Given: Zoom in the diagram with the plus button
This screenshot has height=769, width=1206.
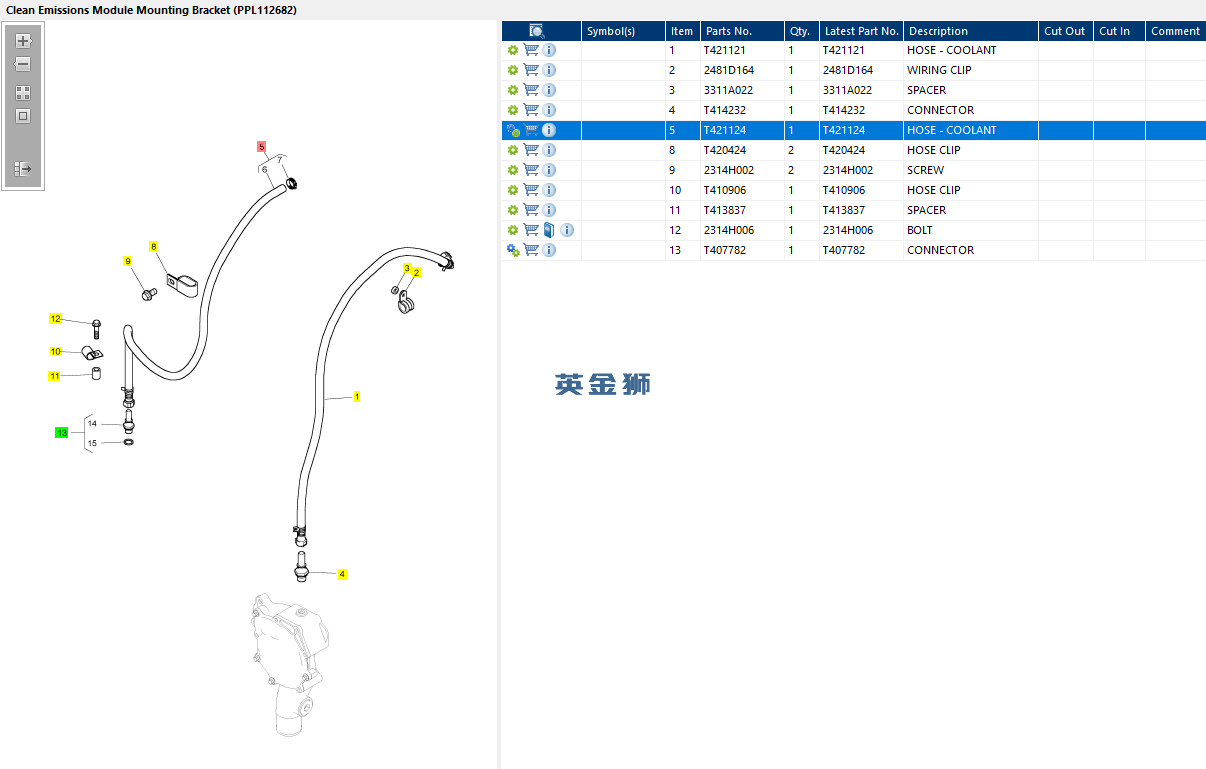Looking at the screenshot, I should 23,42.
